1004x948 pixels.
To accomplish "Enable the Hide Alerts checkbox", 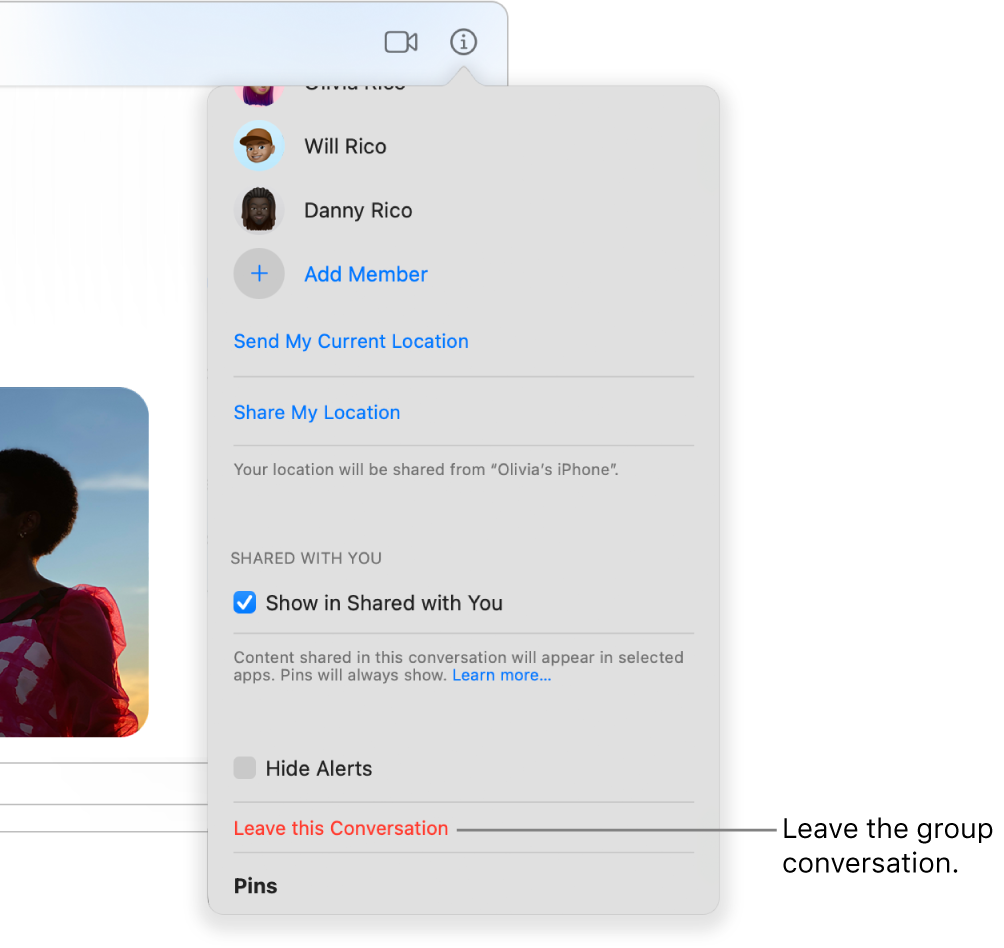I will click(245, 767).
